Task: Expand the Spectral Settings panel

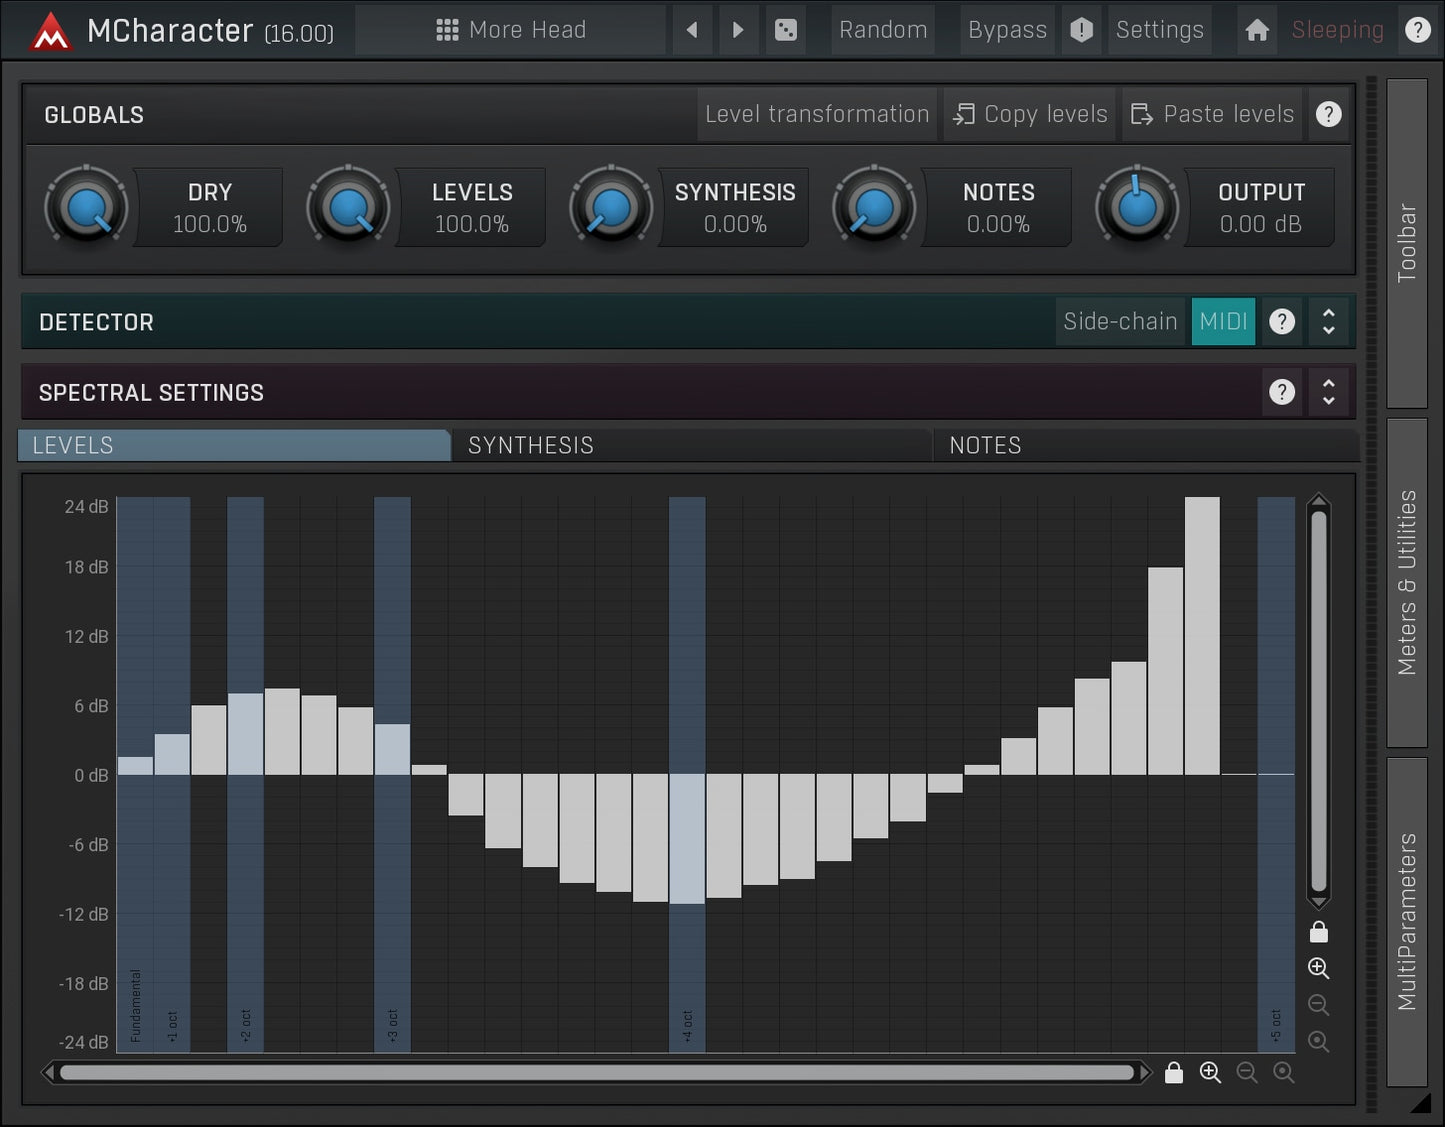Action: coord(1329,391)
